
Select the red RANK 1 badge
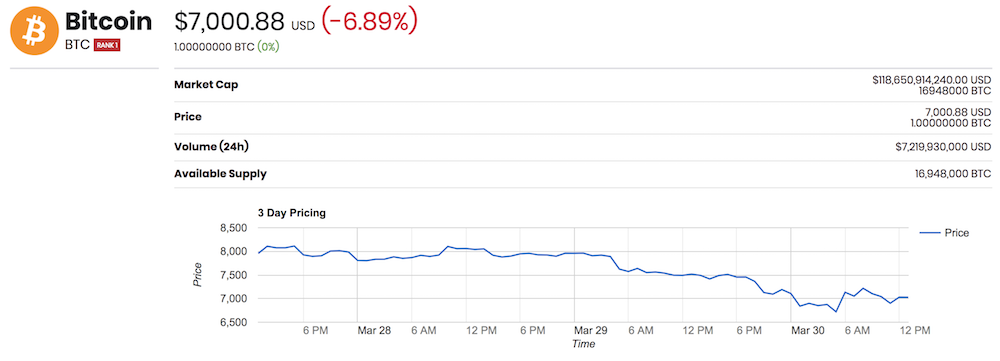[x=107, y=45]
